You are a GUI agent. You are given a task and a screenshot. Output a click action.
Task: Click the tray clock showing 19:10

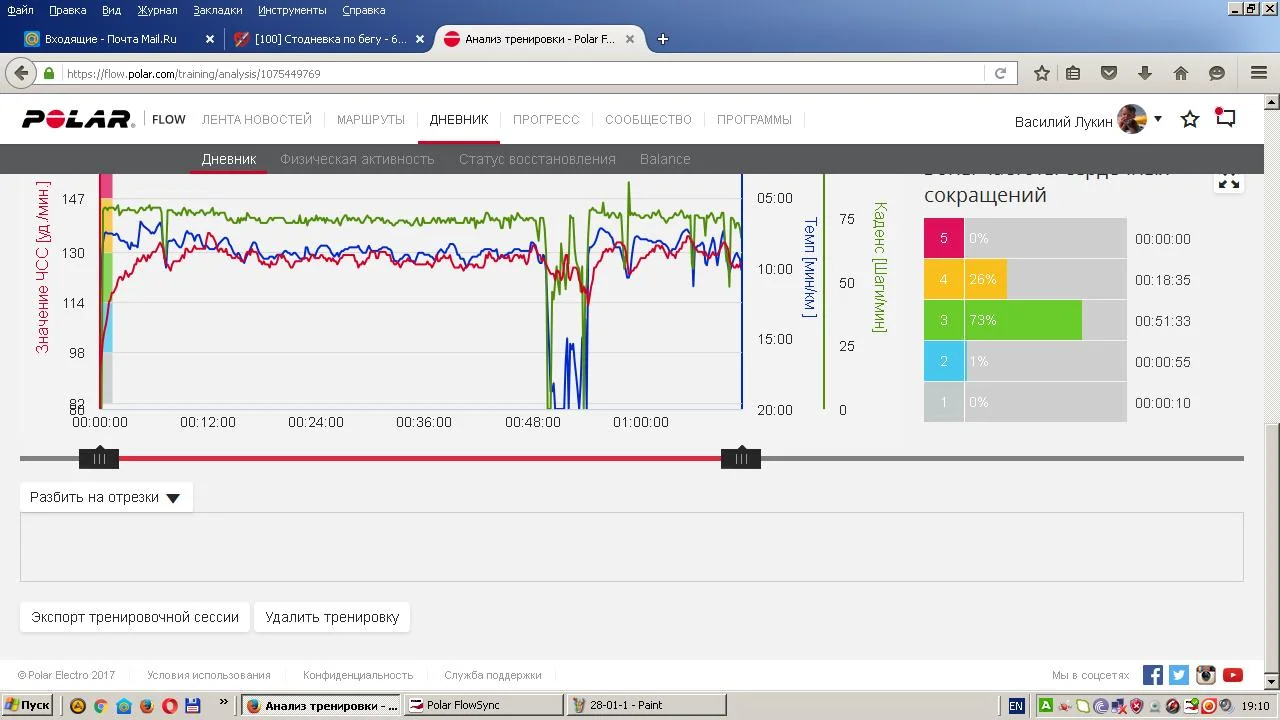click(1255, 706)
